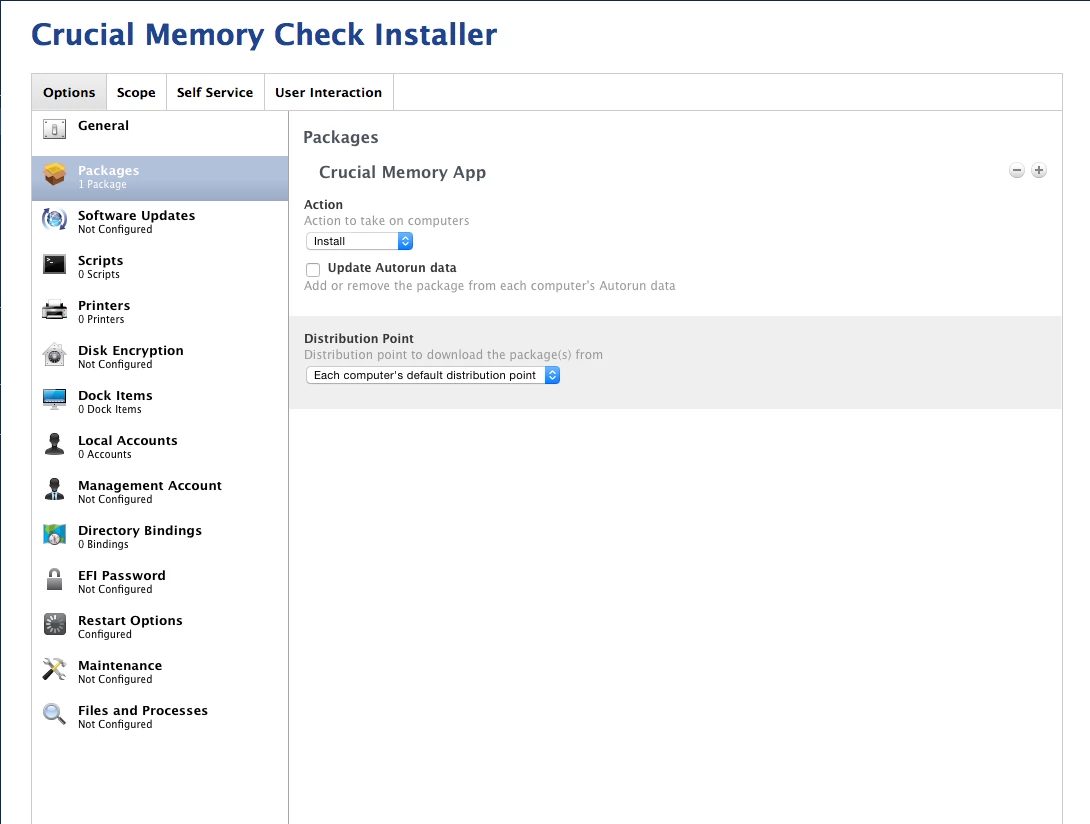Open the Printers payload label

coord(104,305)
